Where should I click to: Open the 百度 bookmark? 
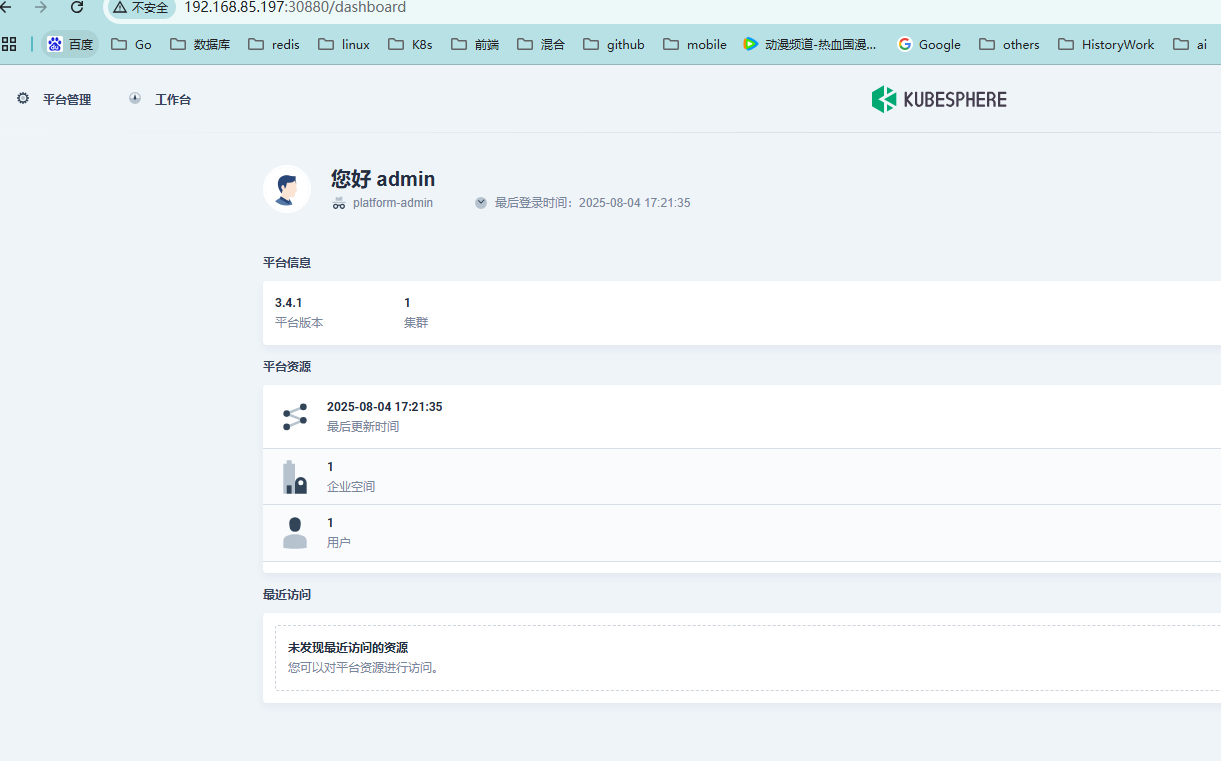tap(70, 44)
